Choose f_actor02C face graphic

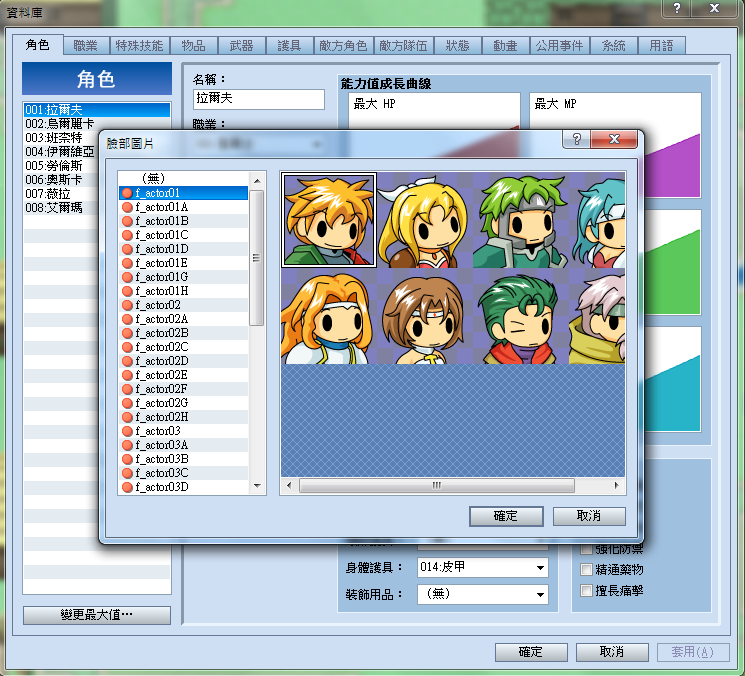[x=183, y=347]
